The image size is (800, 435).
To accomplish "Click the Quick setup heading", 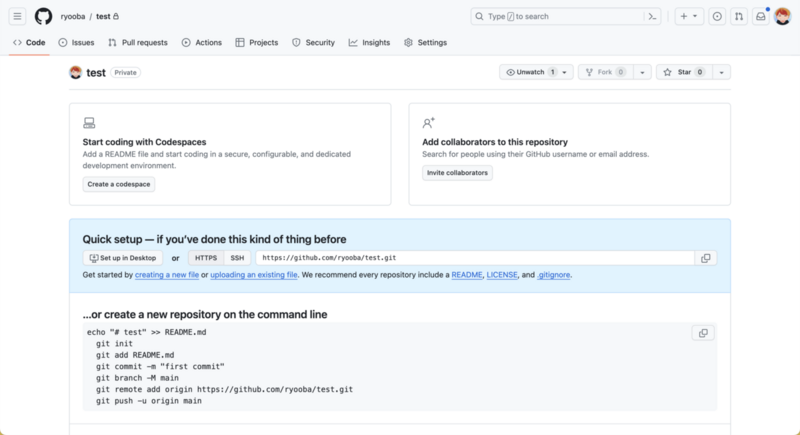I will pyautogui.click(x=214, y=239).
